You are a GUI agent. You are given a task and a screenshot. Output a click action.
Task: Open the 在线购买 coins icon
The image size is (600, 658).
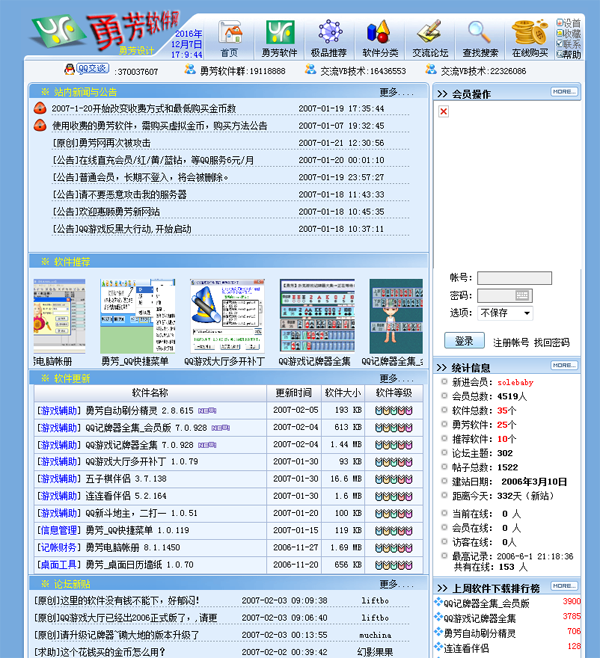click(x=529, y=32)
